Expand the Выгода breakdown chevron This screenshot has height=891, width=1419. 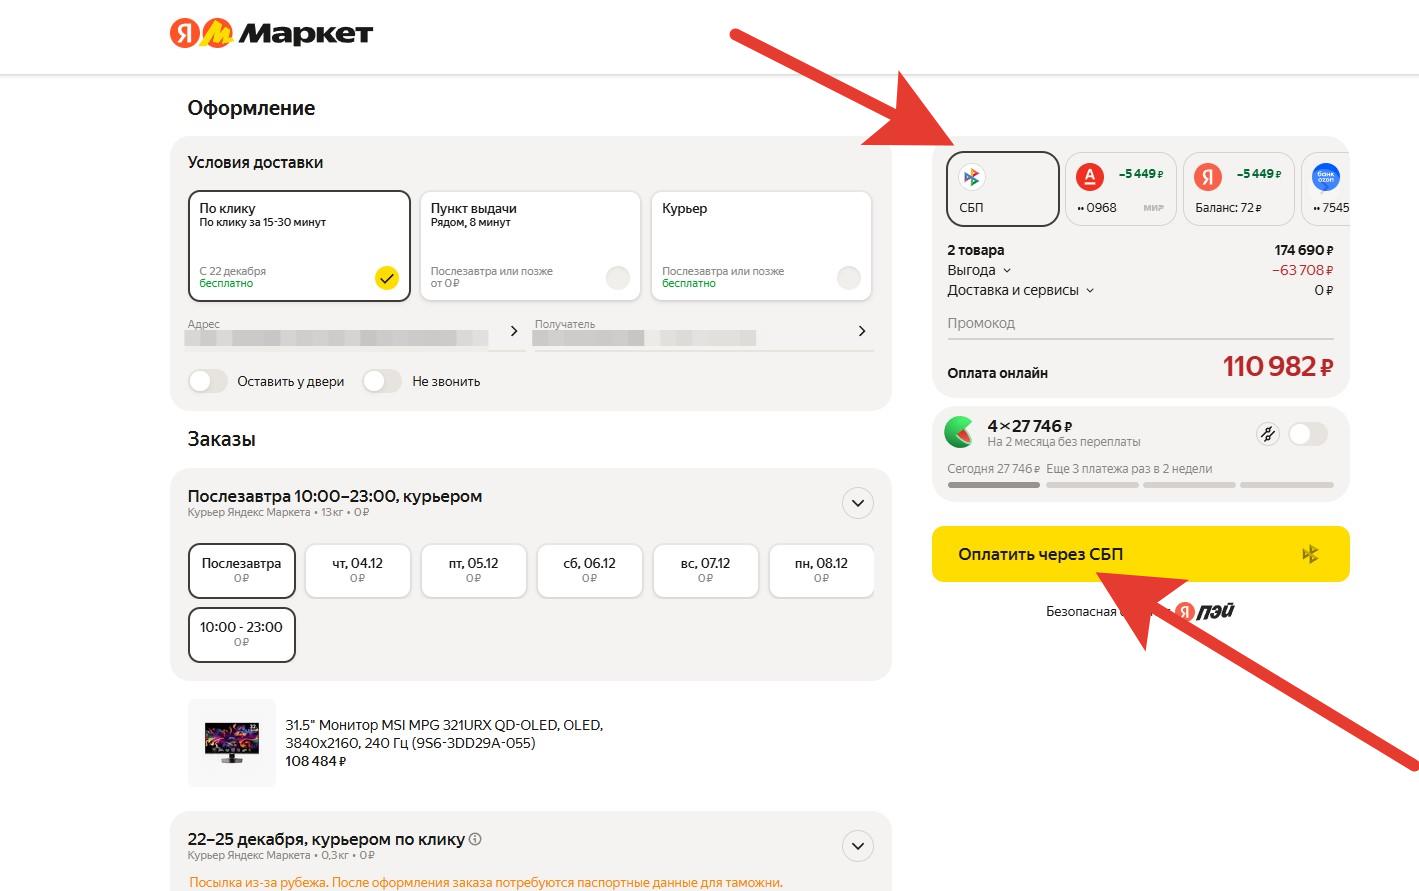(1007, 270)
